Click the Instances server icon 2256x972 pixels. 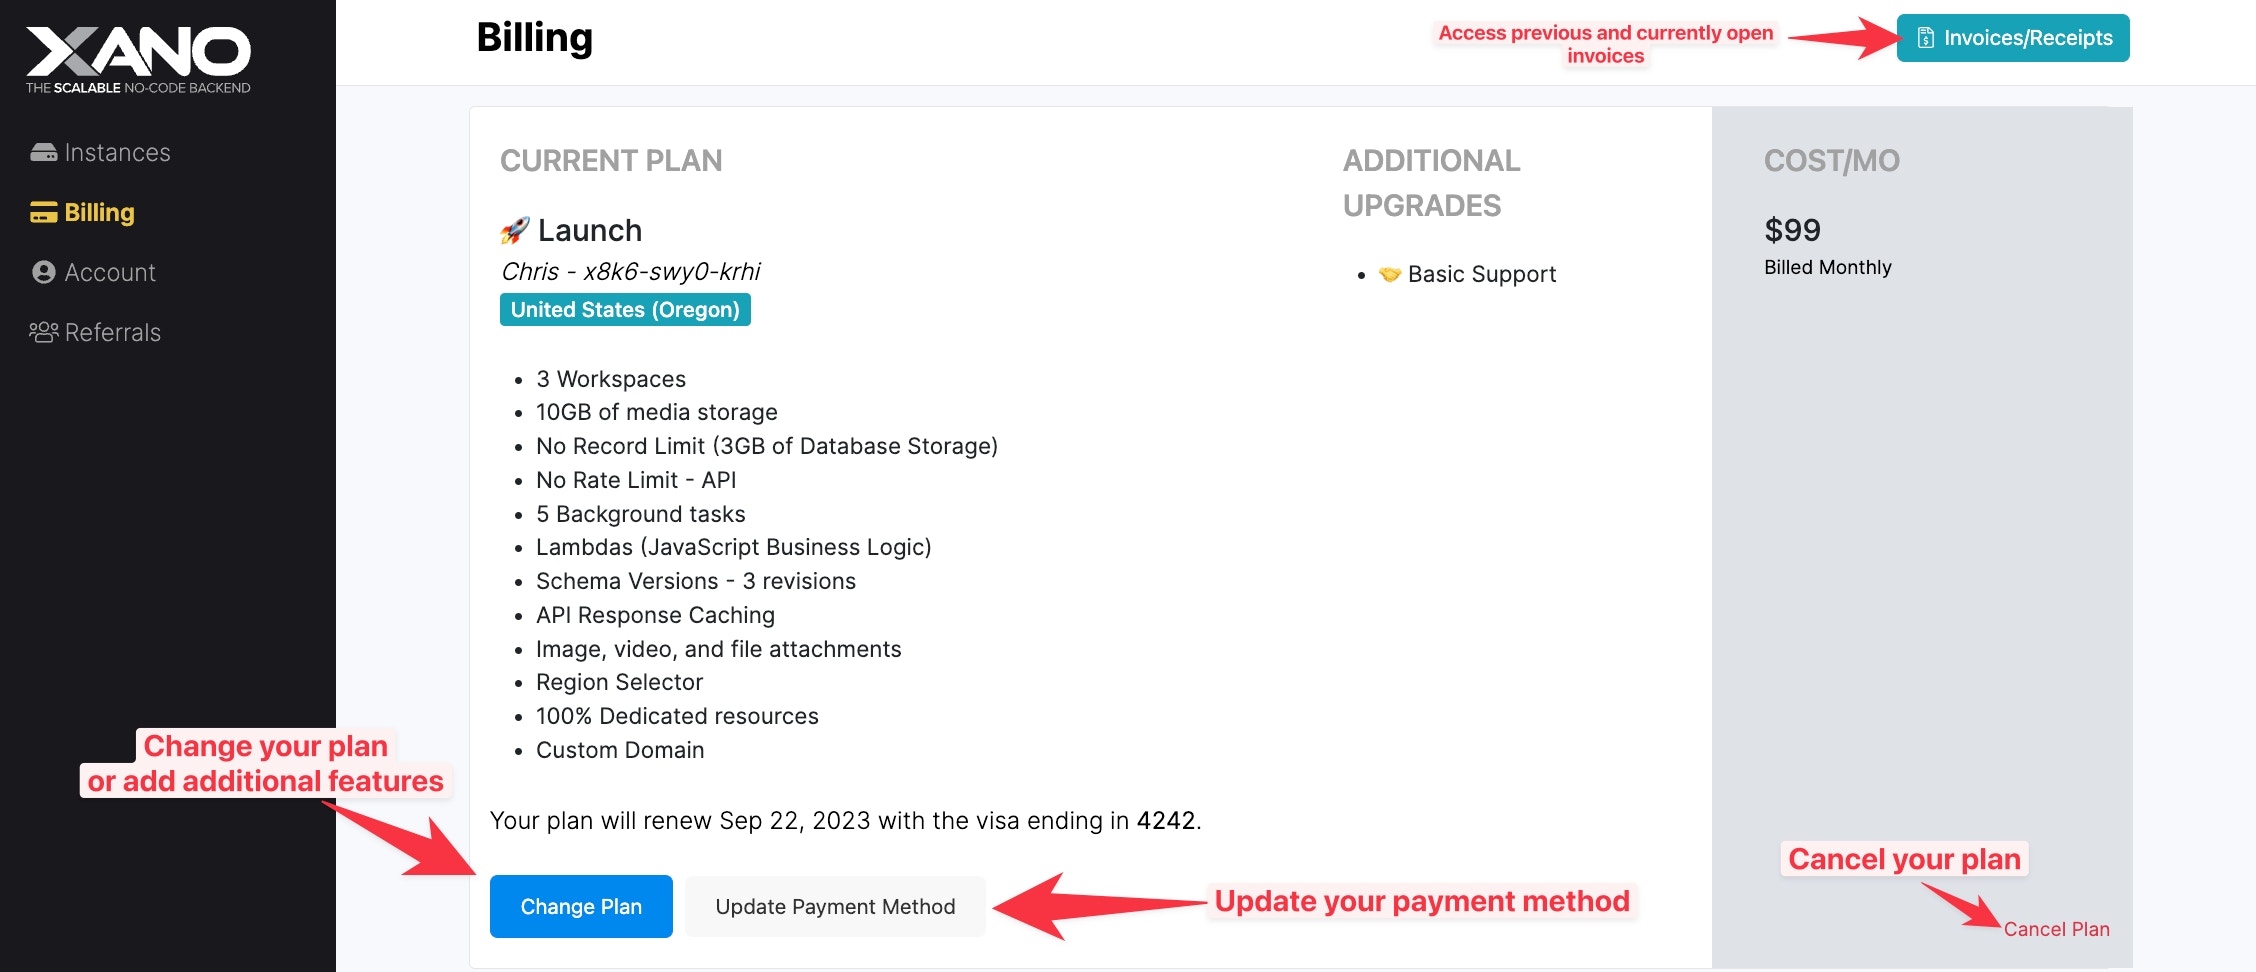pos(44,152)
